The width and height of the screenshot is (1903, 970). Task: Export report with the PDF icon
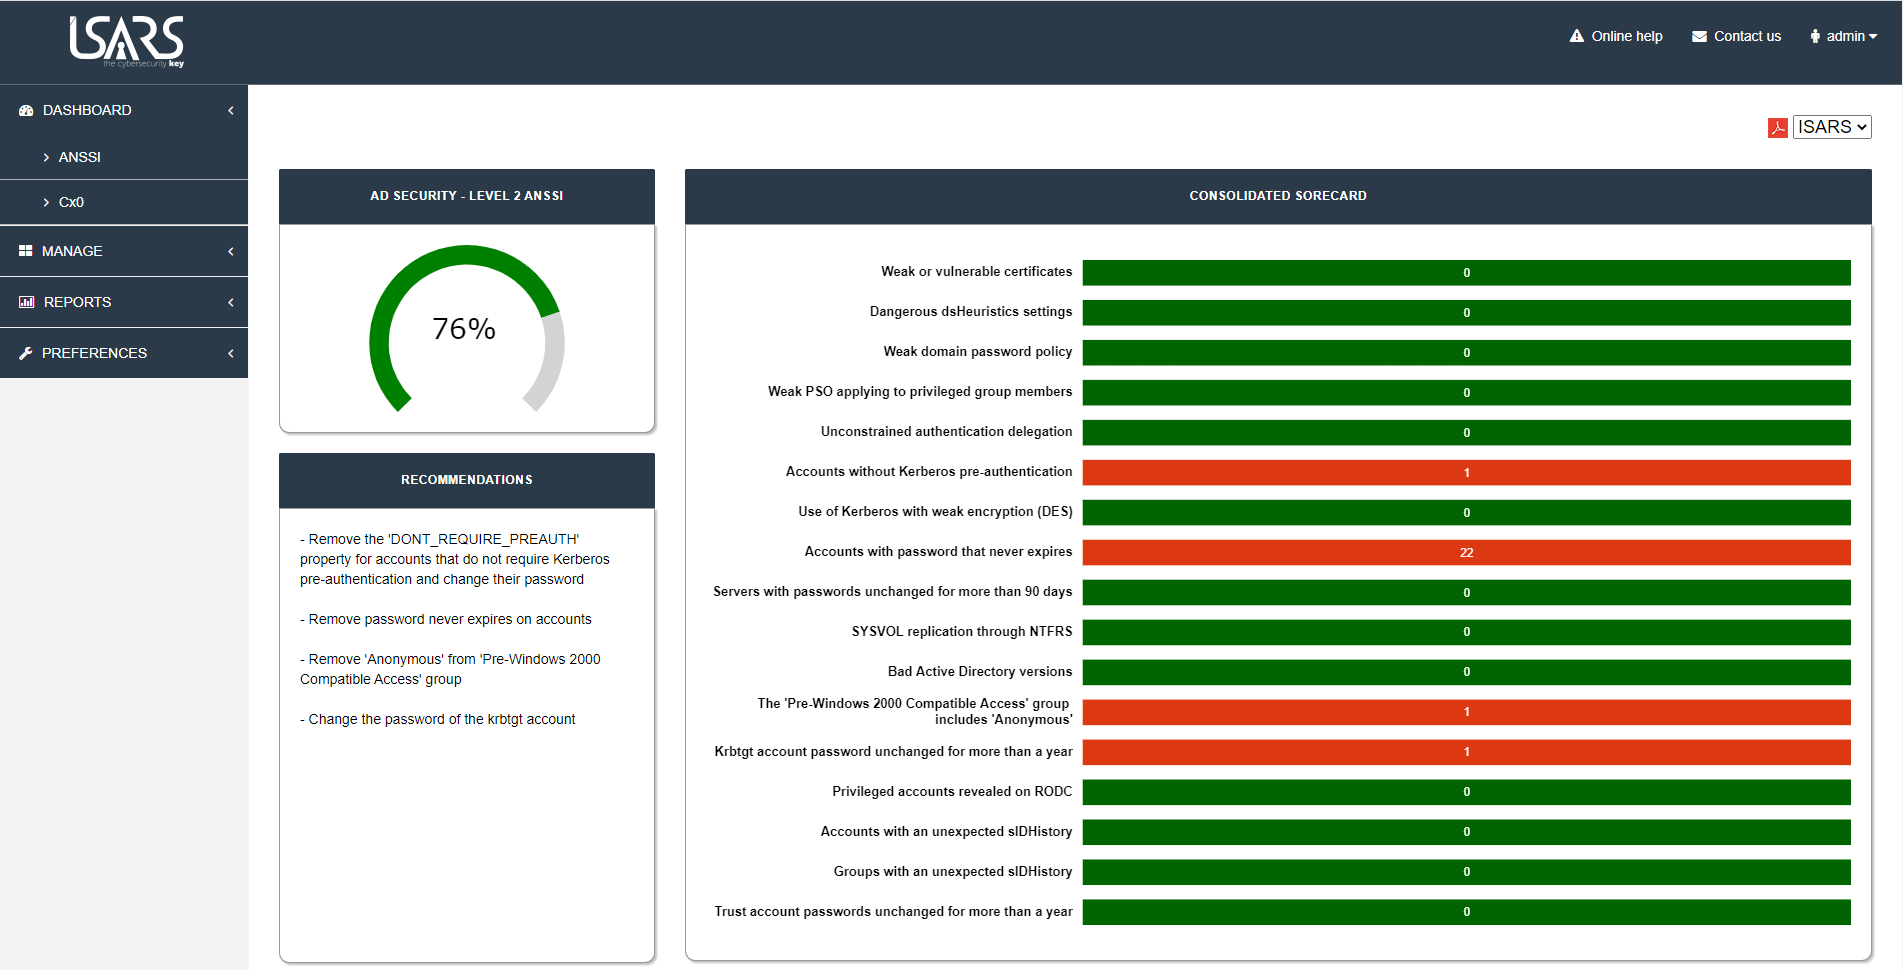[x=1777, y=128]
